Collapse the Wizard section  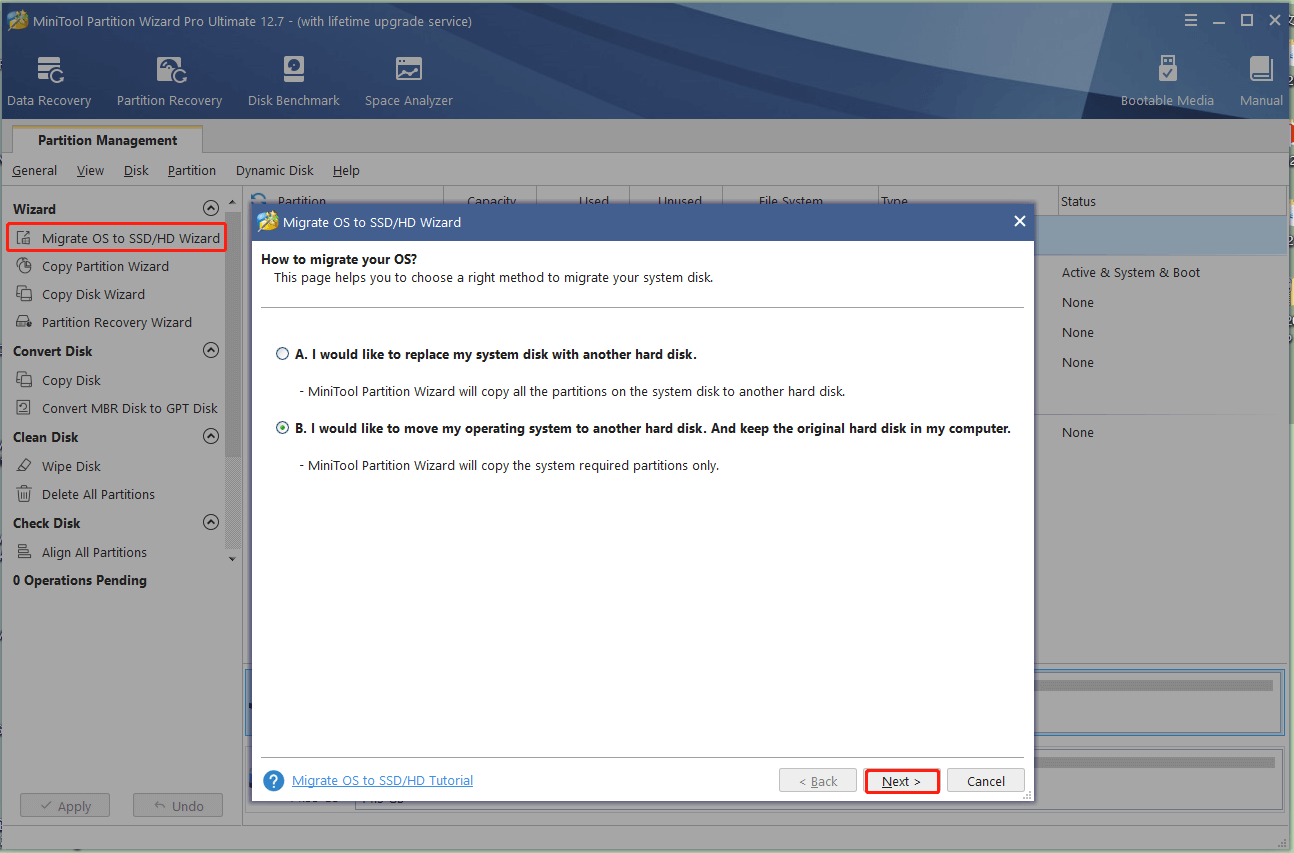point(210,209)
